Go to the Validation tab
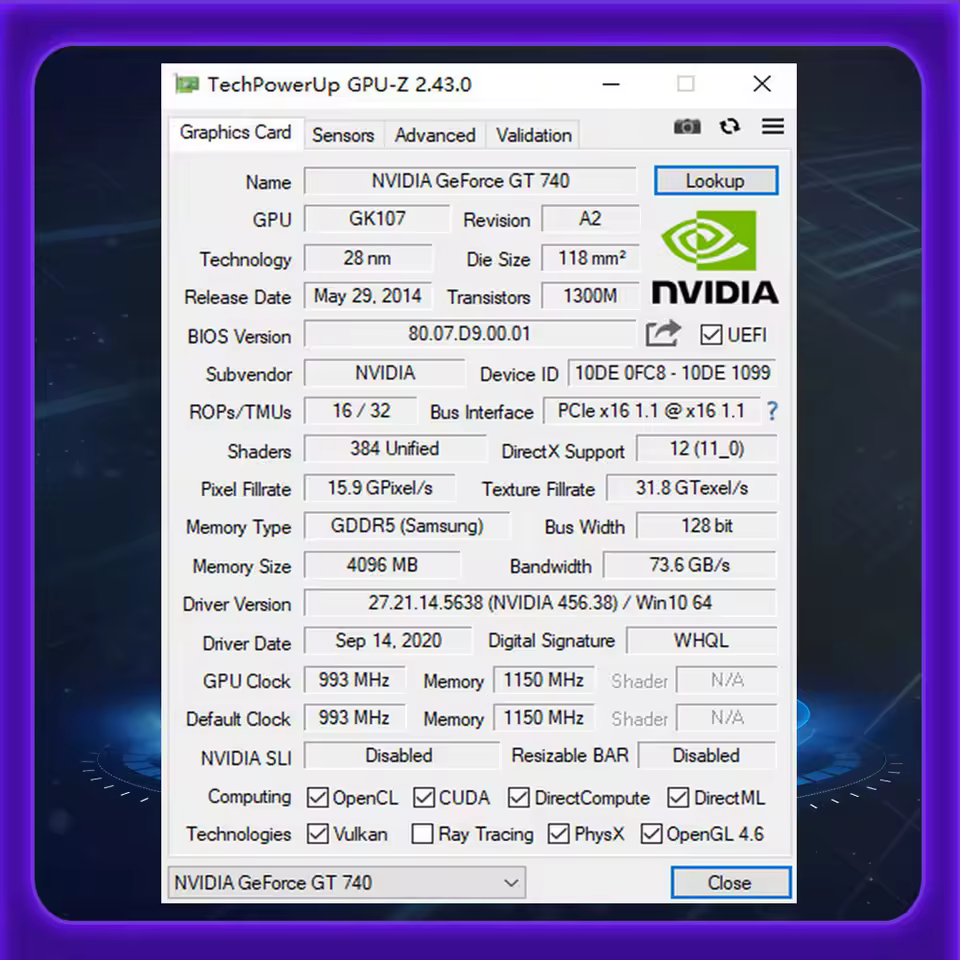 (533, 135)
